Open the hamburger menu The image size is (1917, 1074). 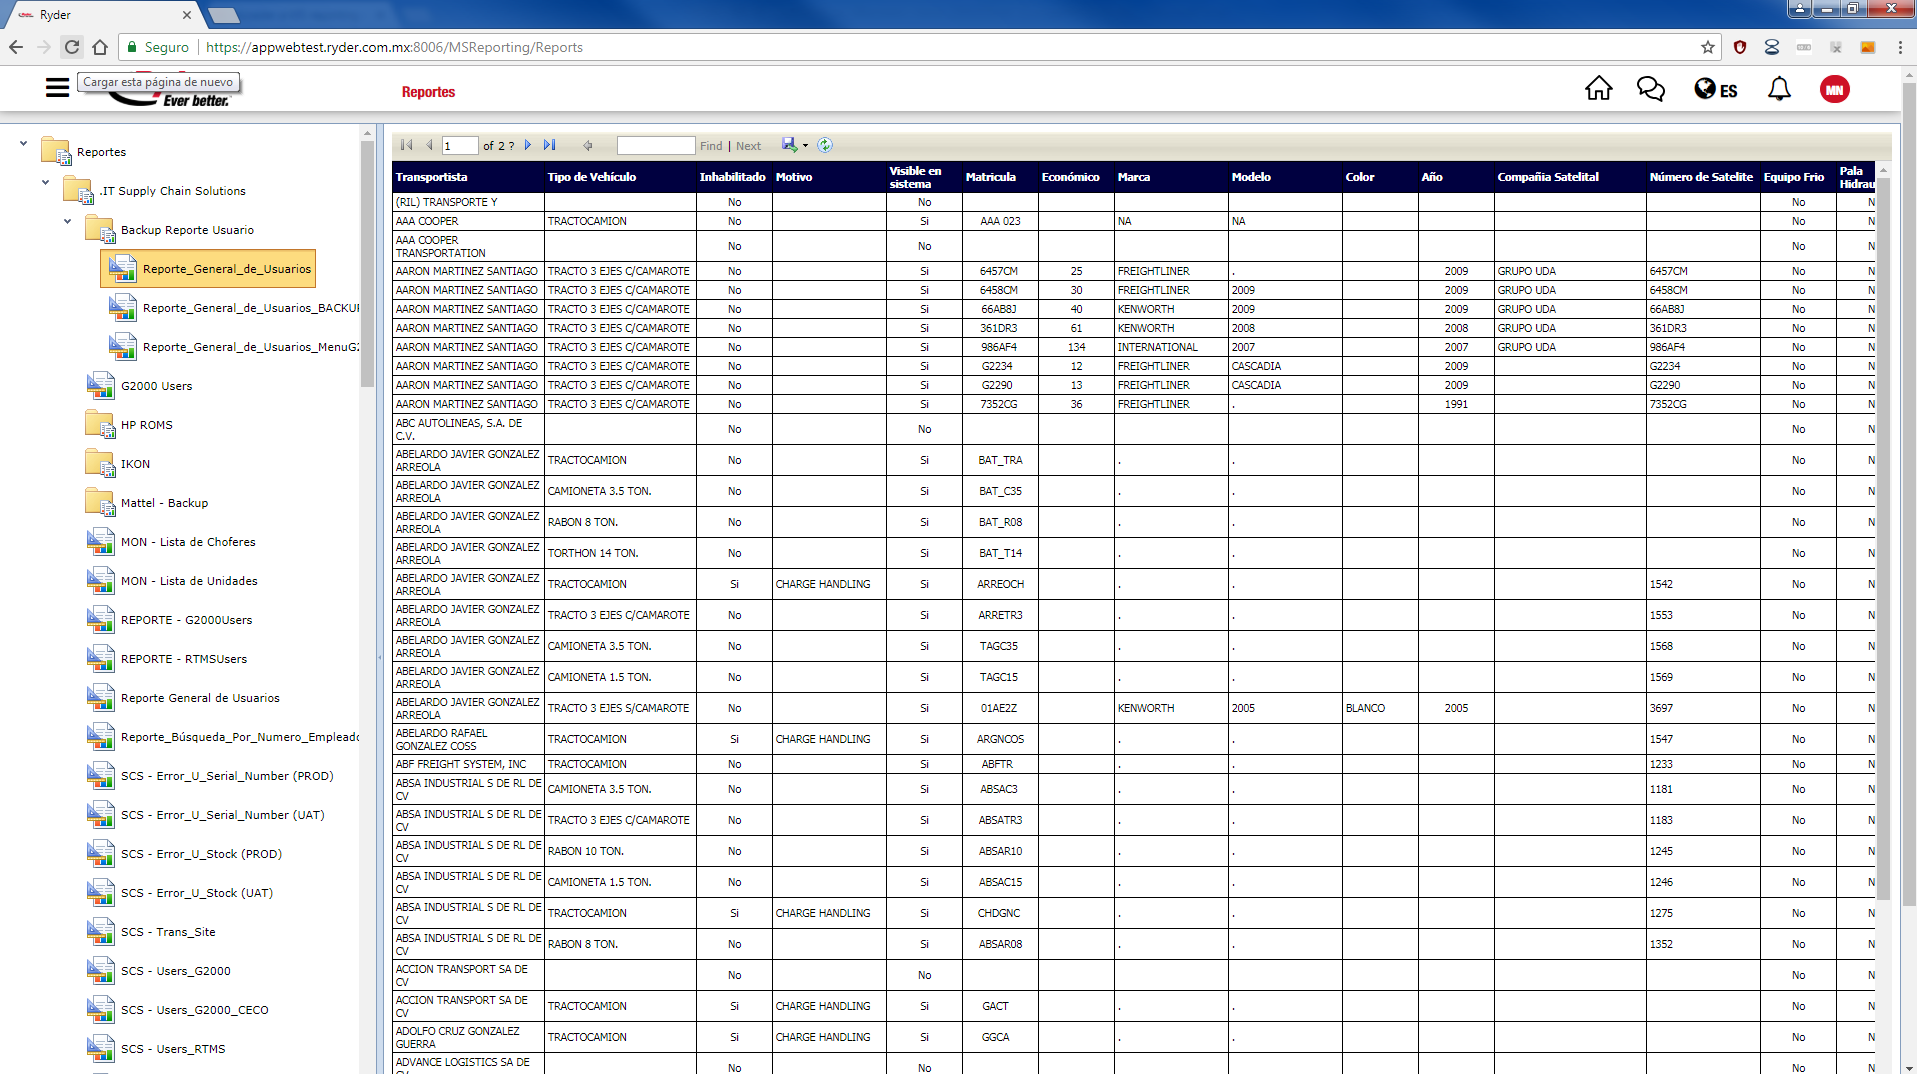57,88
